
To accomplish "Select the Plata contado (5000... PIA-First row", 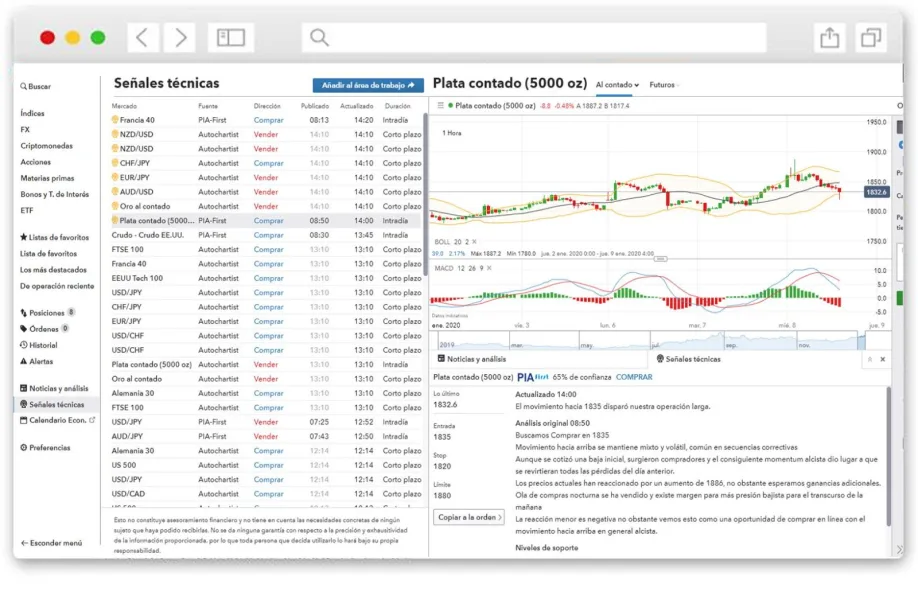I will click(265, 221).
